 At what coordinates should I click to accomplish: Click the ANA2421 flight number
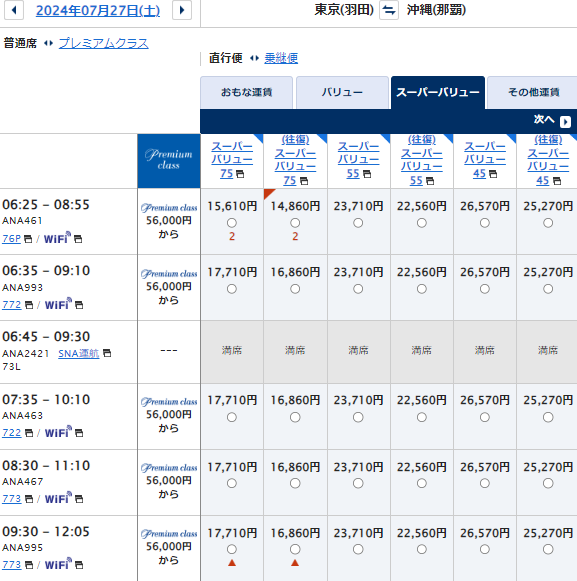26,353
